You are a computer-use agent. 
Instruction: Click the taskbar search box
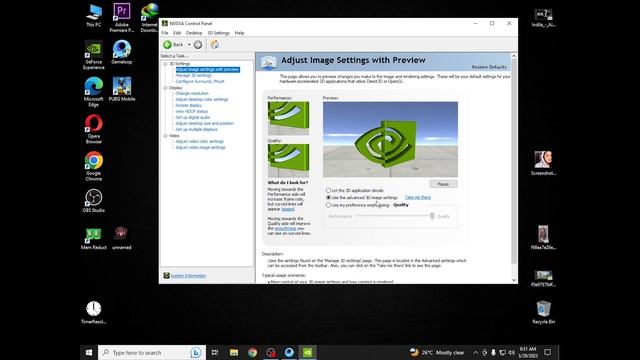[x=151, y=352]
